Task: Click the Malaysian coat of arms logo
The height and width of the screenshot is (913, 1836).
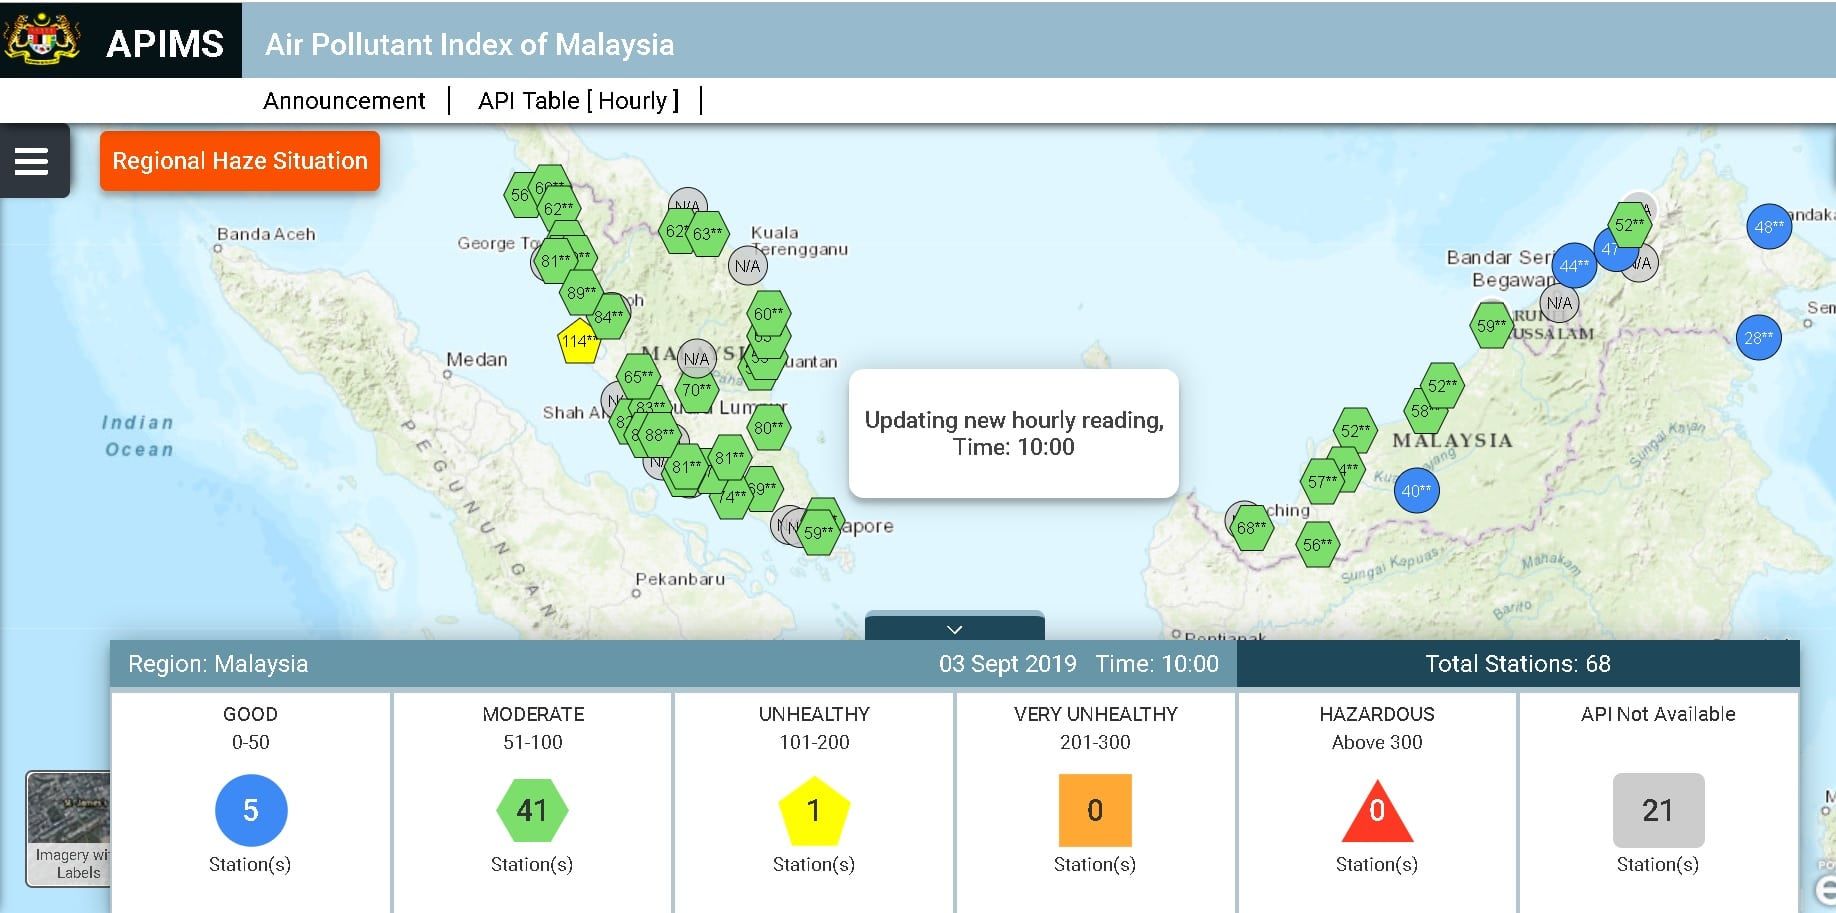Action: tap(41, 40)
